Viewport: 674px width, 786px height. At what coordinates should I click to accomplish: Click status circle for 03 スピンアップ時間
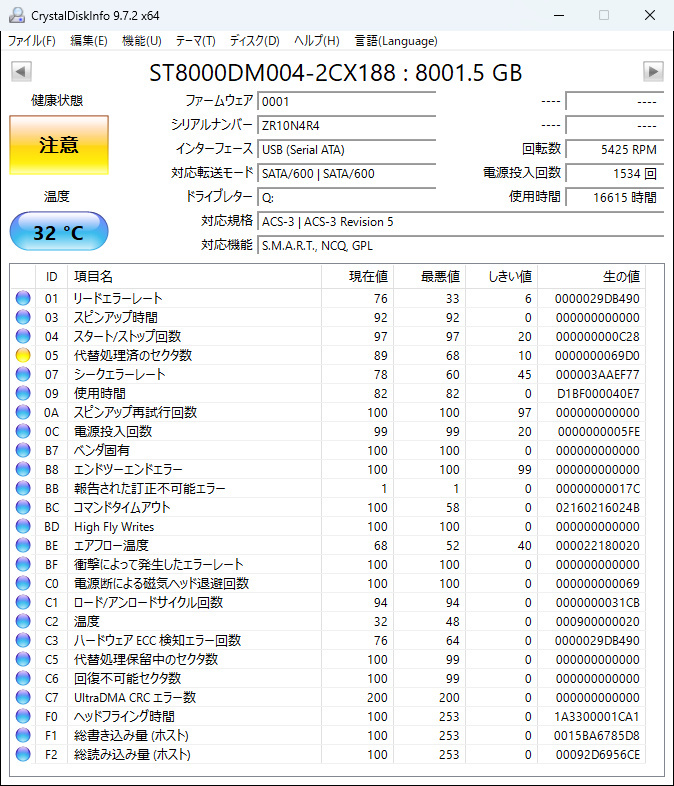[23, 317]
